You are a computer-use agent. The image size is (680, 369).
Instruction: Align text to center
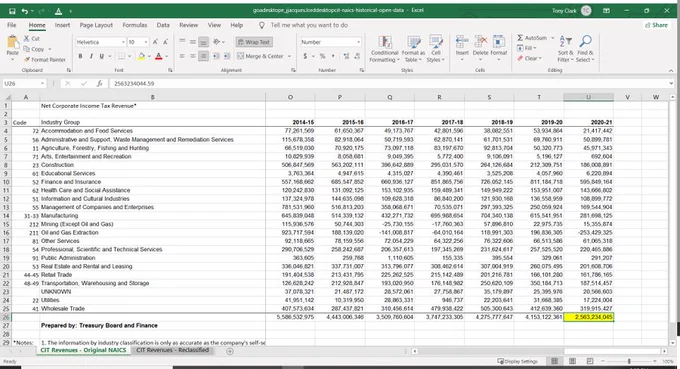click(193, 56)
